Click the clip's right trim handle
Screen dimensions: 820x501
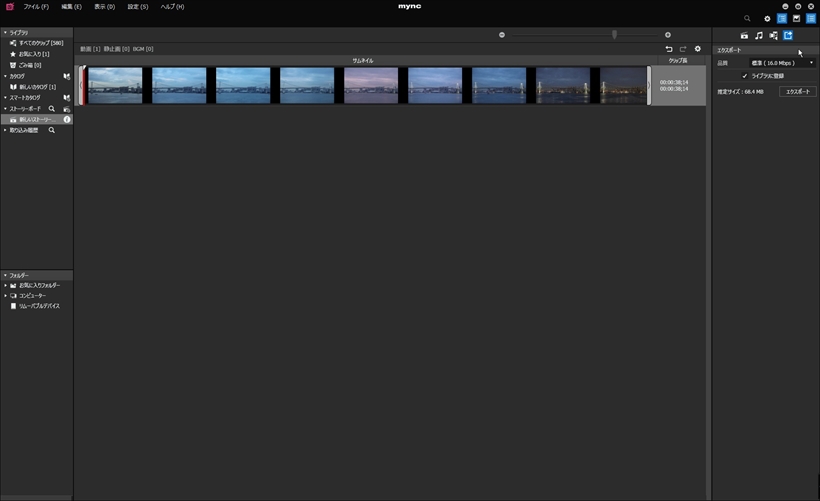pos(649,85)
